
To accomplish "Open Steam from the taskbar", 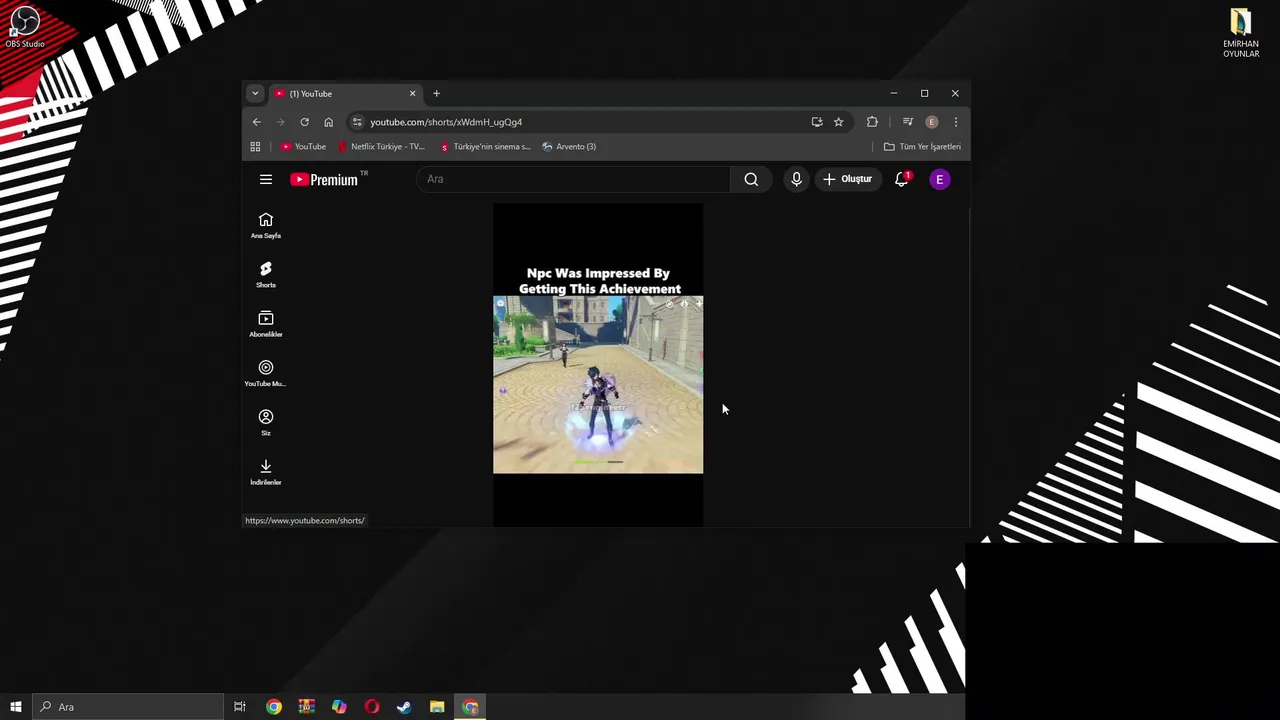I will point(404,707).
